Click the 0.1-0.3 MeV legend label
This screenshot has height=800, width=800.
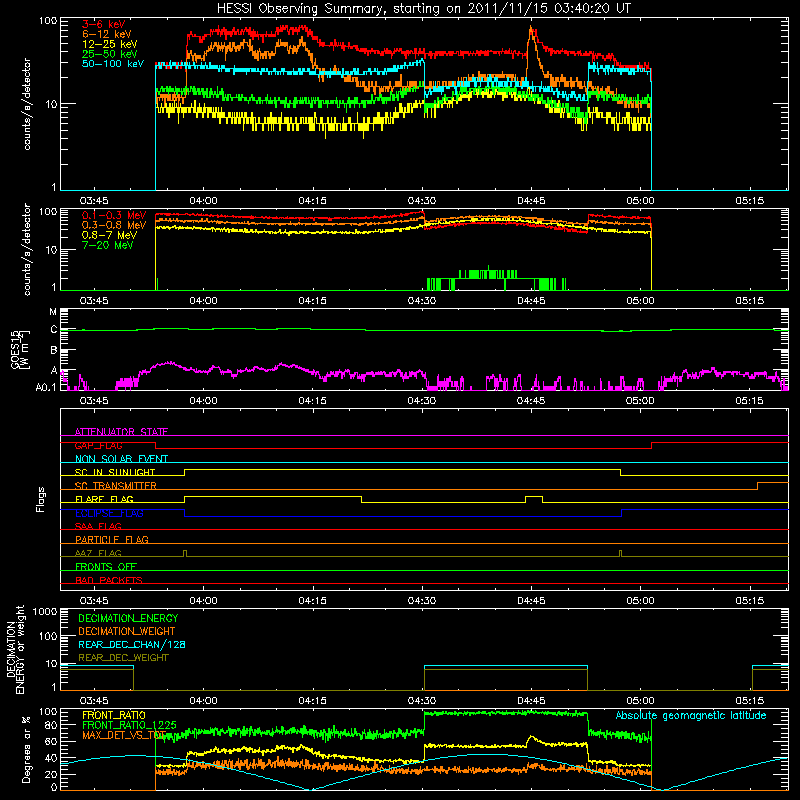[114, 216]
